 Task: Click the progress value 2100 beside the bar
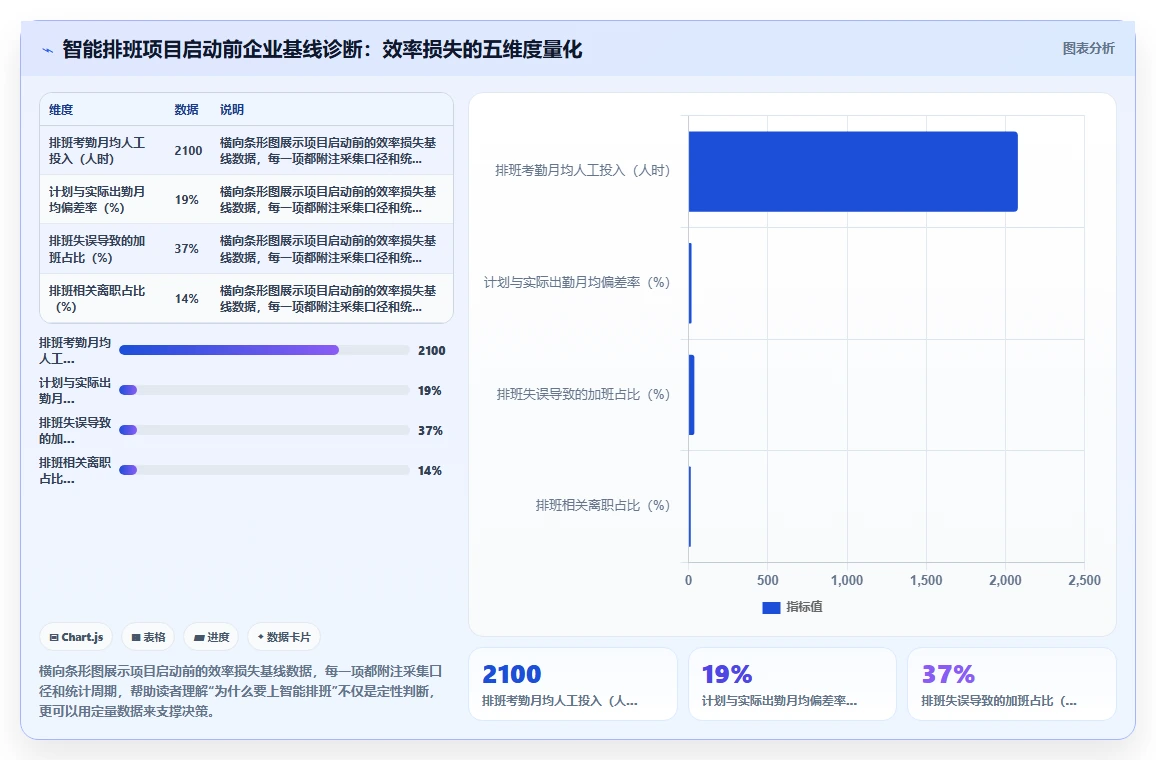pos(431,351)
